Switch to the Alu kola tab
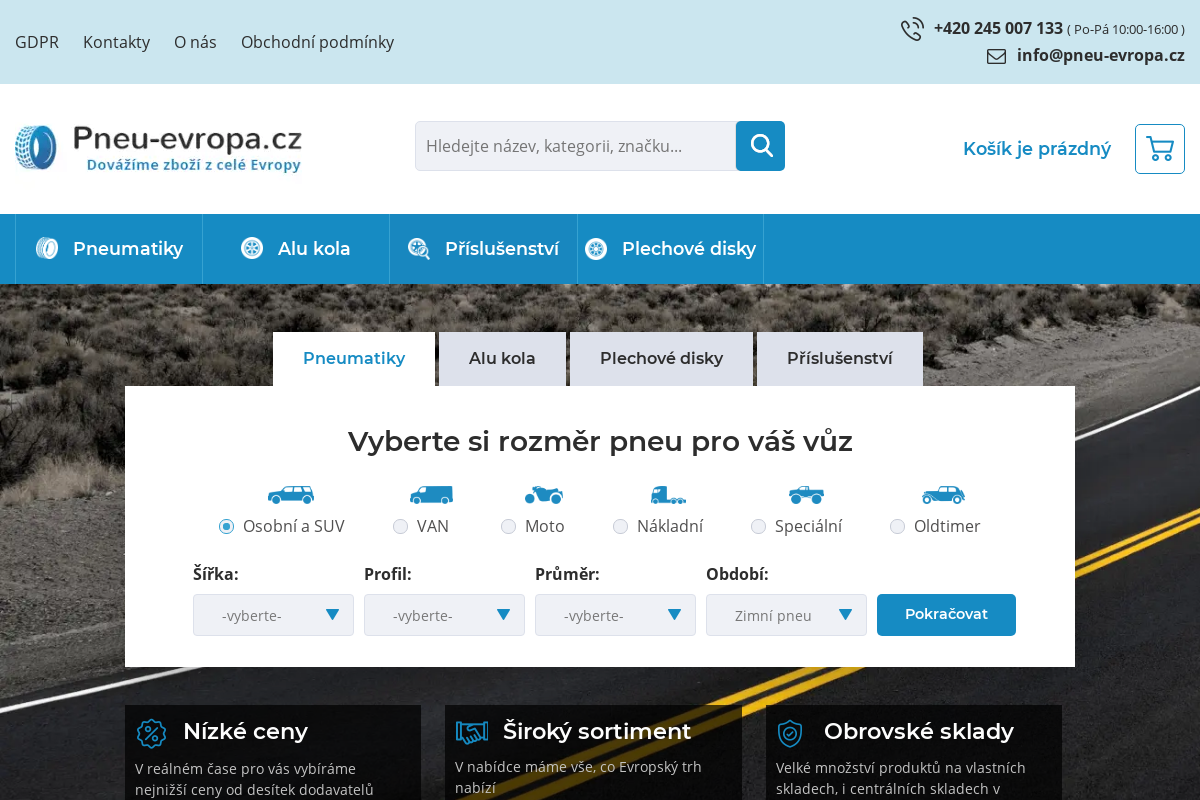The width and height of the screenshot is (1200, 800). tap(502, 358)
